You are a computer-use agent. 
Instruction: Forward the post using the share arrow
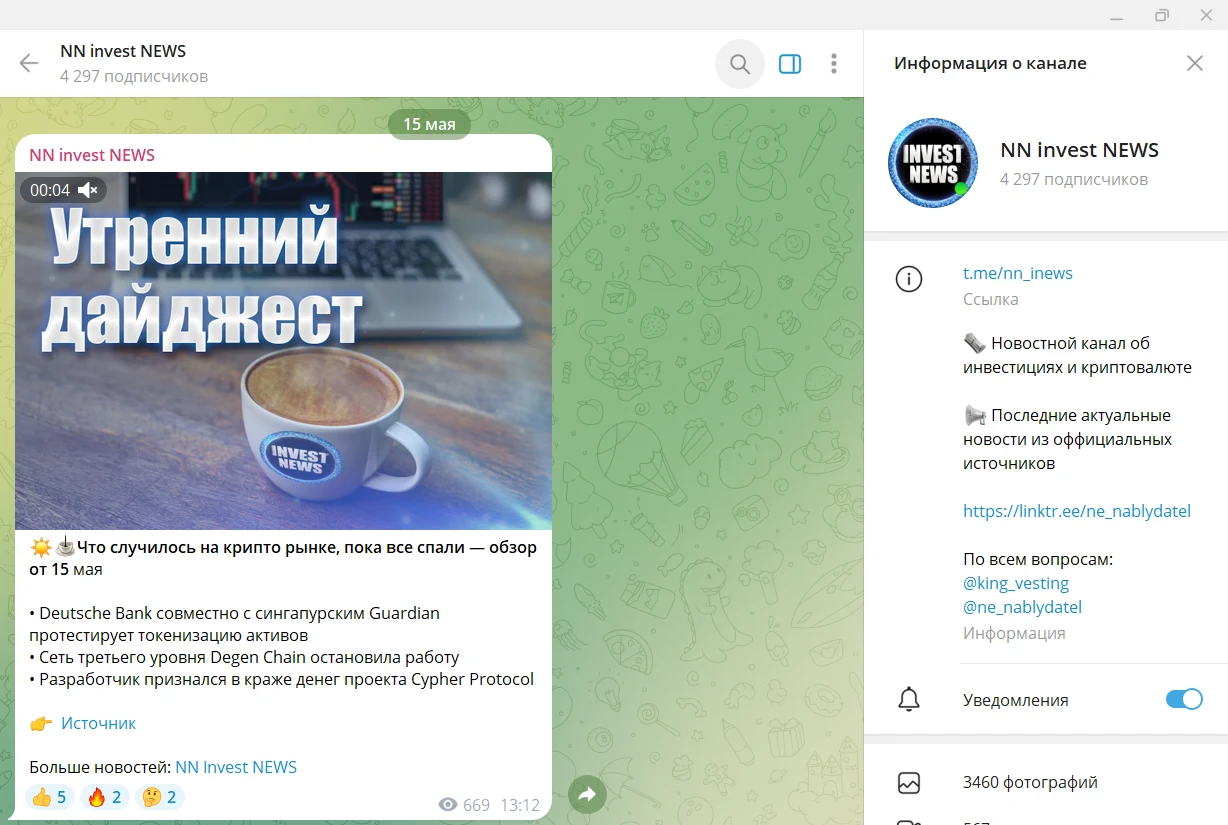coord(587,795)
